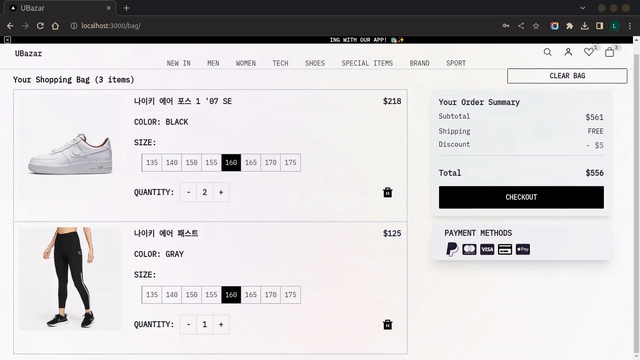Select size 165 for the first item

coord(251,162)
